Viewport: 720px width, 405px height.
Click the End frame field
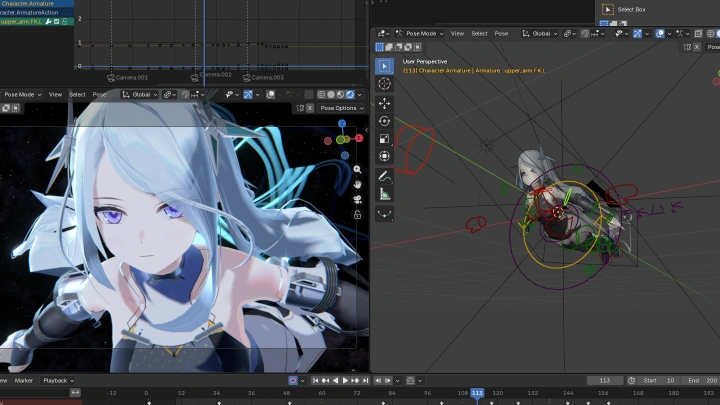(702, 381)
